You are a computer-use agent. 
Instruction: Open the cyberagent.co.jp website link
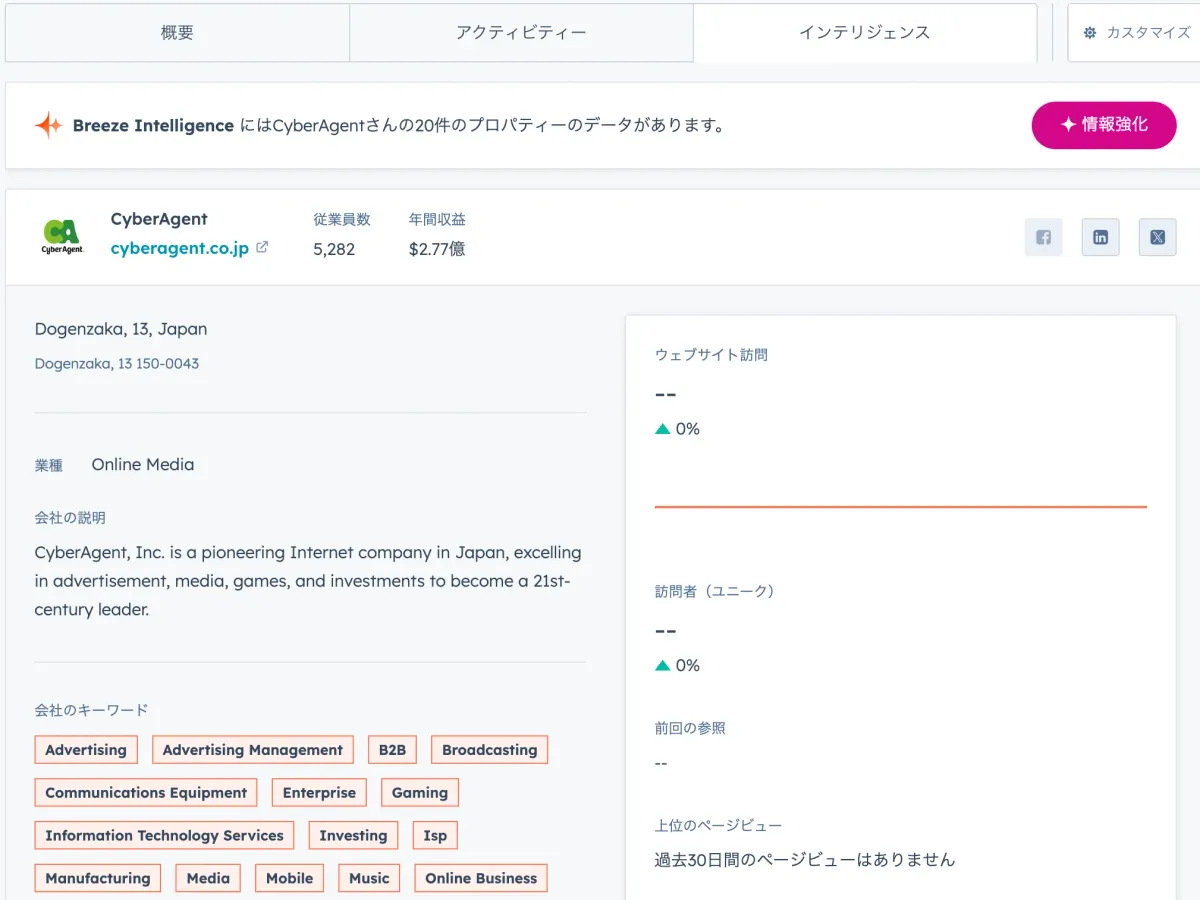180,248
